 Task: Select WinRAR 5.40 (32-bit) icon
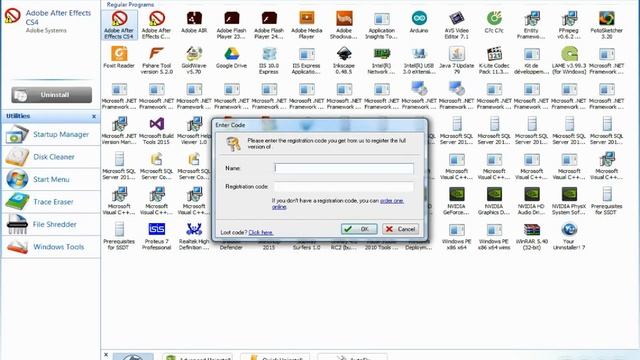[x=532, y=236]
